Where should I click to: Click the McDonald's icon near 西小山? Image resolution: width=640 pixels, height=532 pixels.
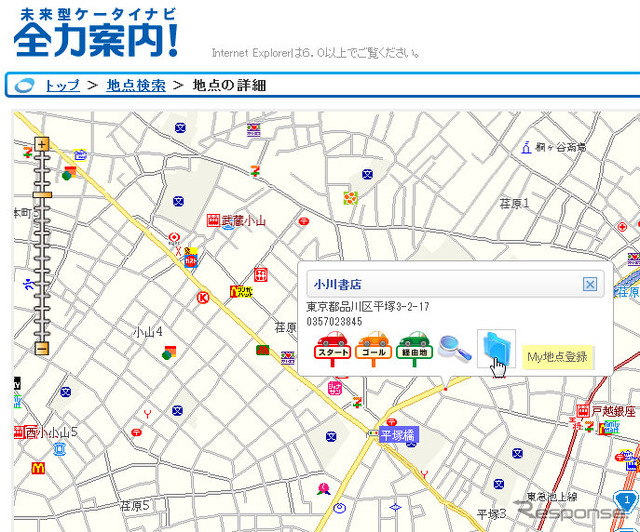coord(38,468)
